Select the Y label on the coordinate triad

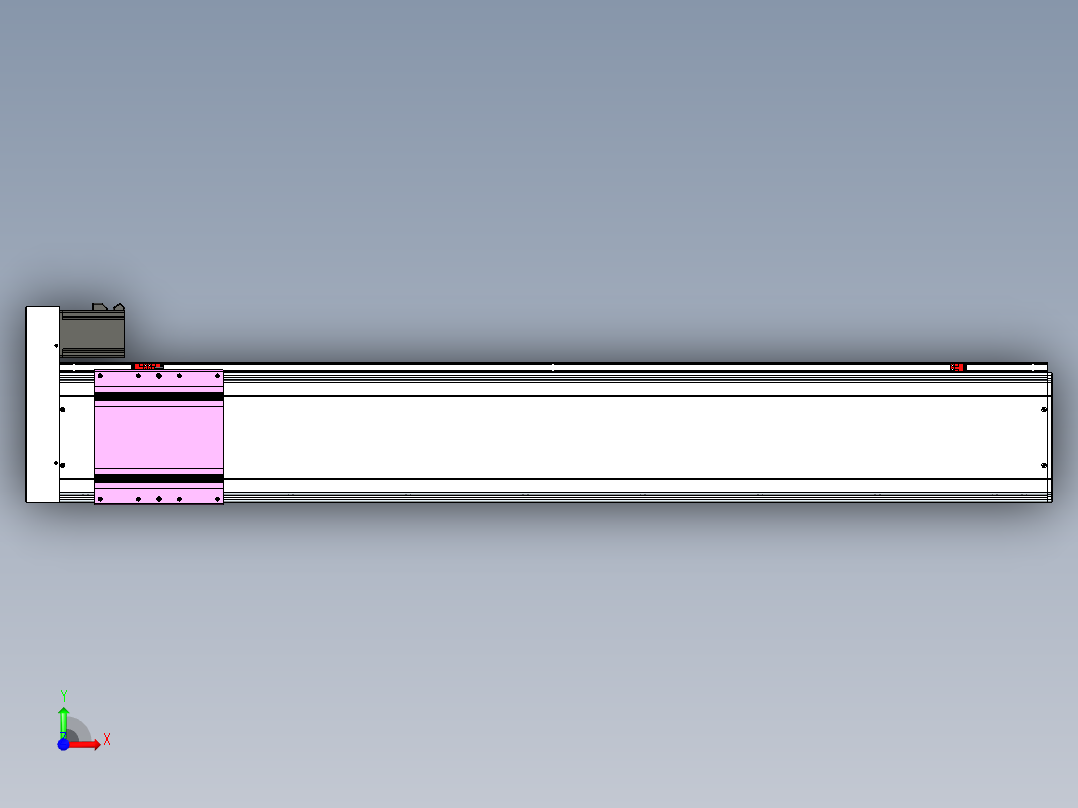pos(63,696)
